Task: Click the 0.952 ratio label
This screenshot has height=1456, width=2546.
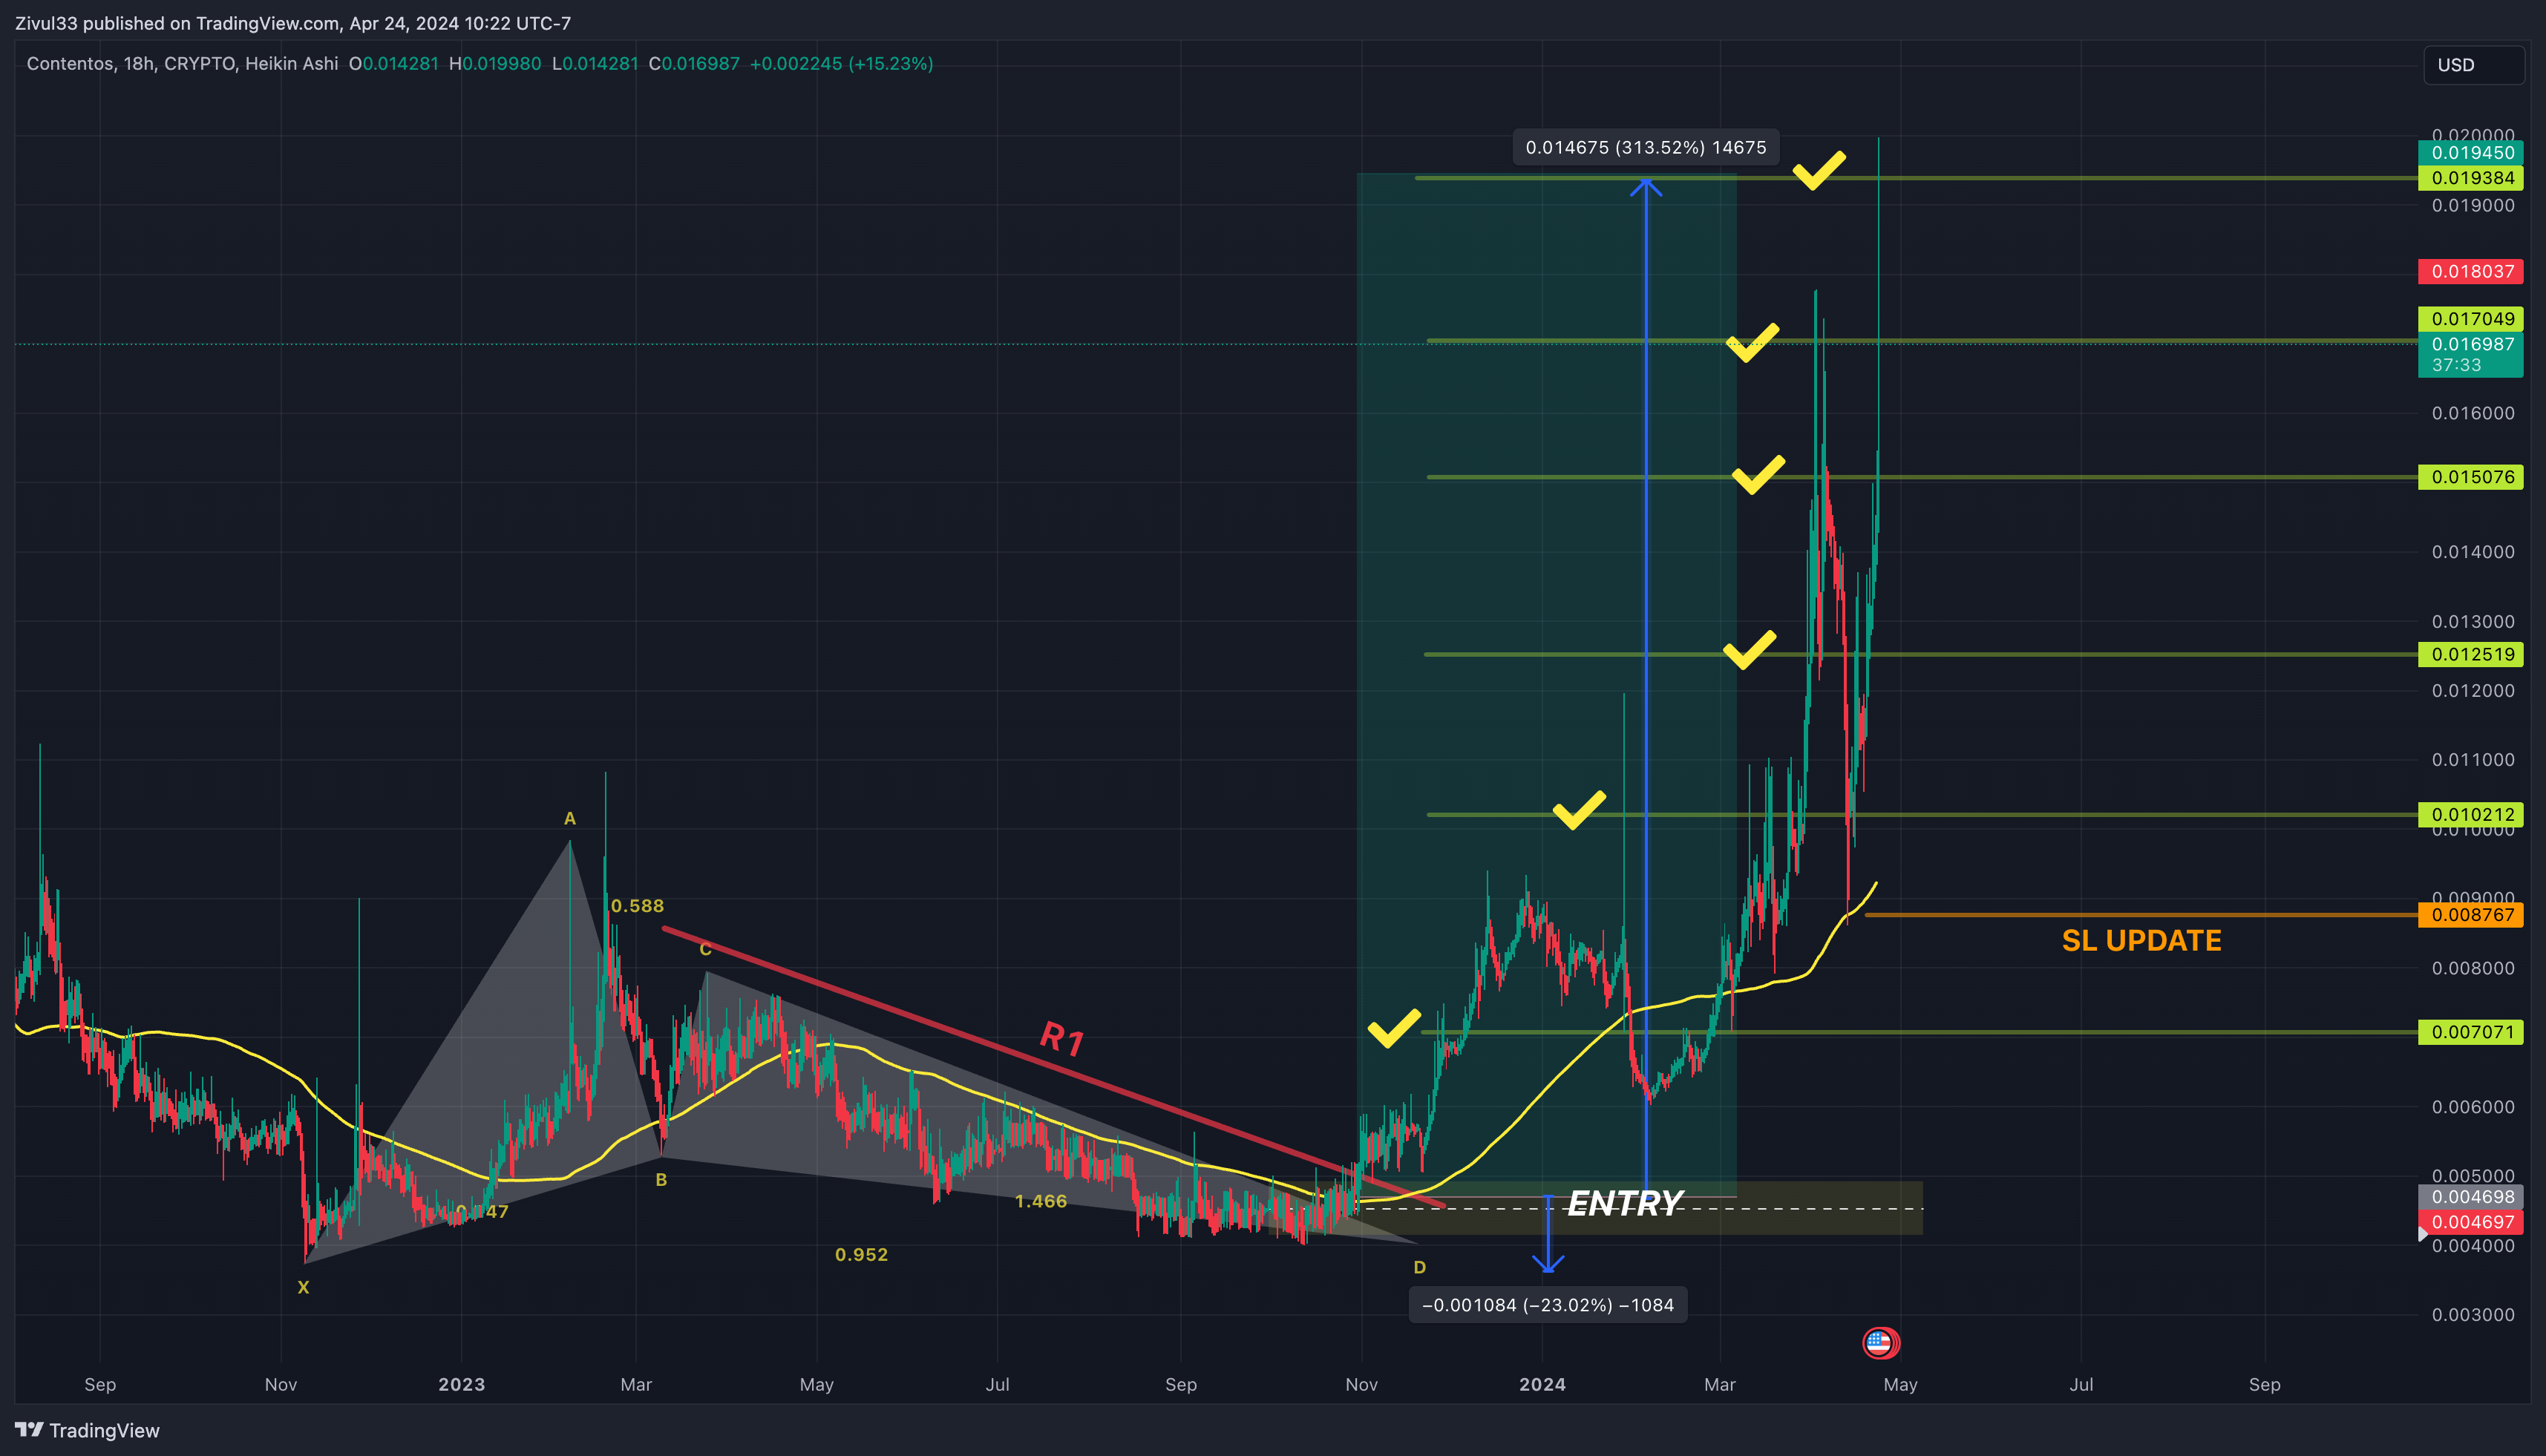Action: point(861,1254)
